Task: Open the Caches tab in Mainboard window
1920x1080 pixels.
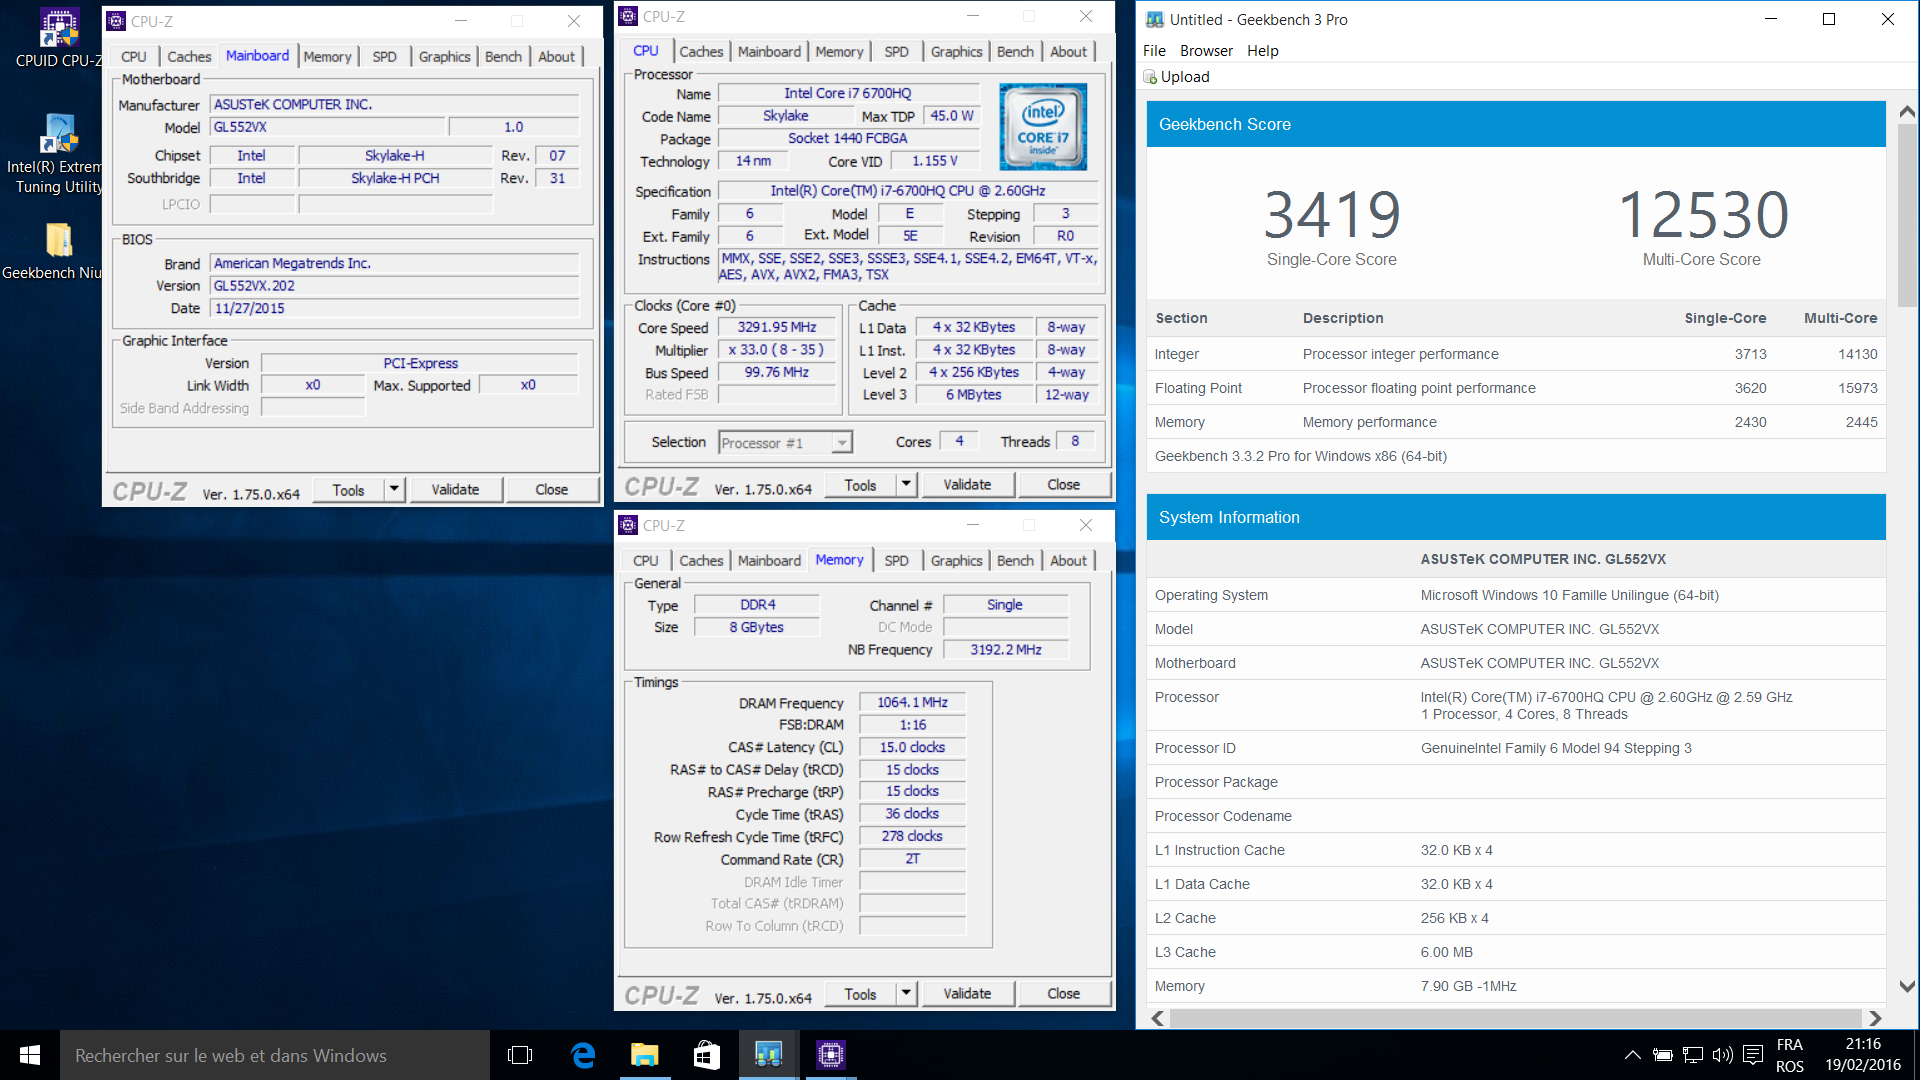Action: [189, 57]
